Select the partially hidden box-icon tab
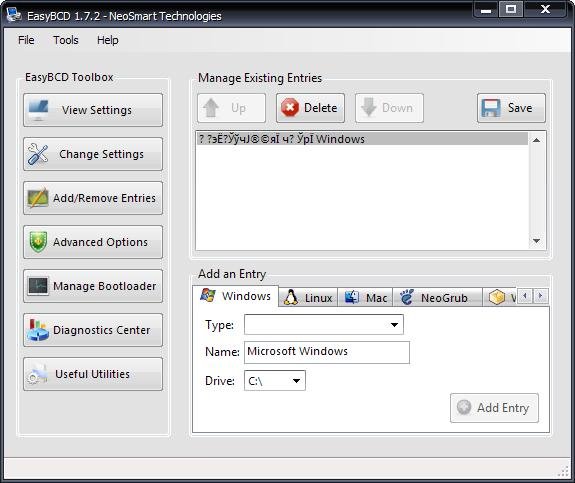Screen dimensions: 575x483 (499, 297)
